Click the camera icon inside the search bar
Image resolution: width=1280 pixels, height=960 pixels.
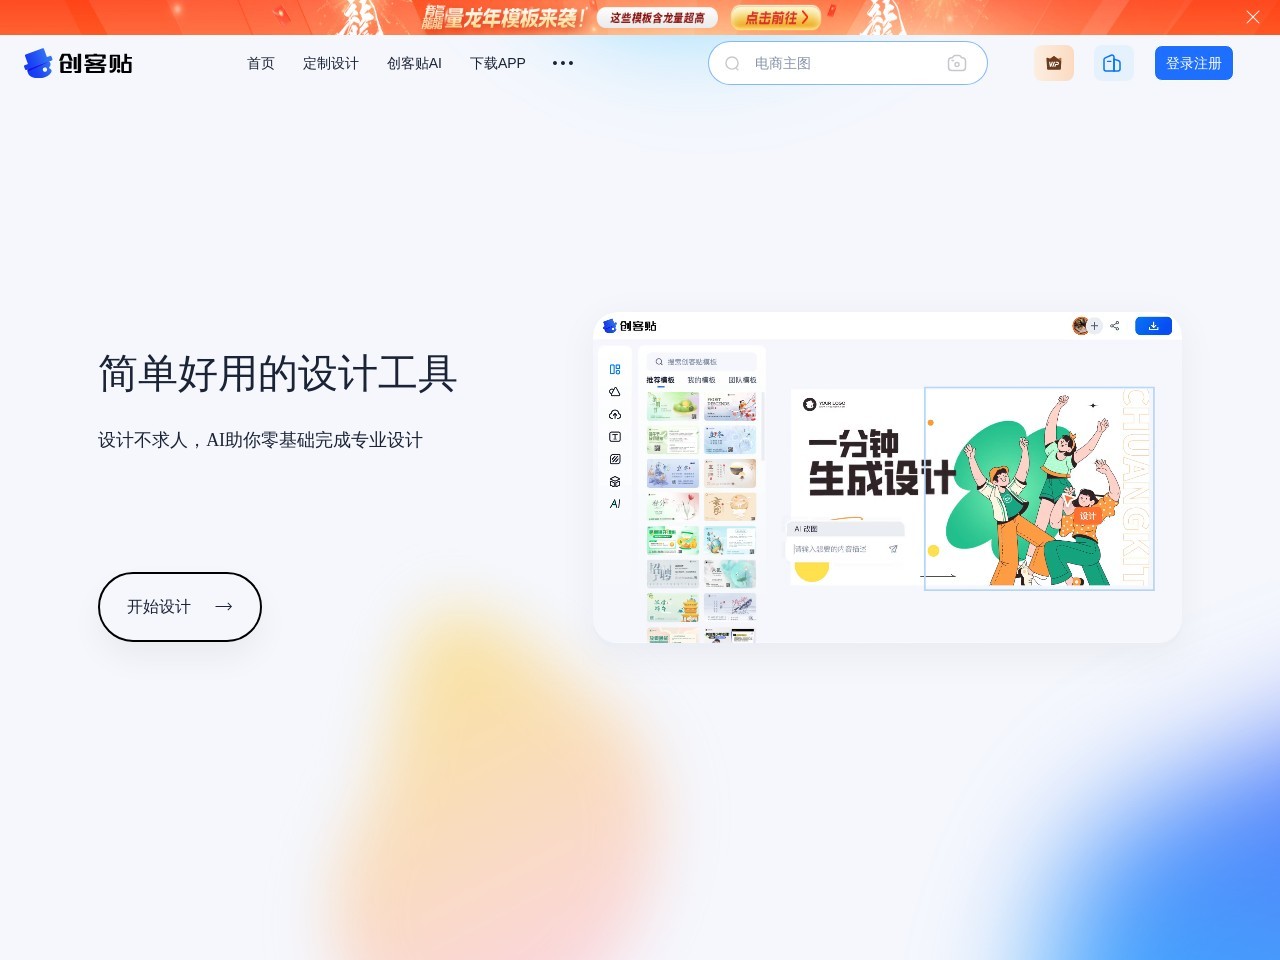pos(957,63)
